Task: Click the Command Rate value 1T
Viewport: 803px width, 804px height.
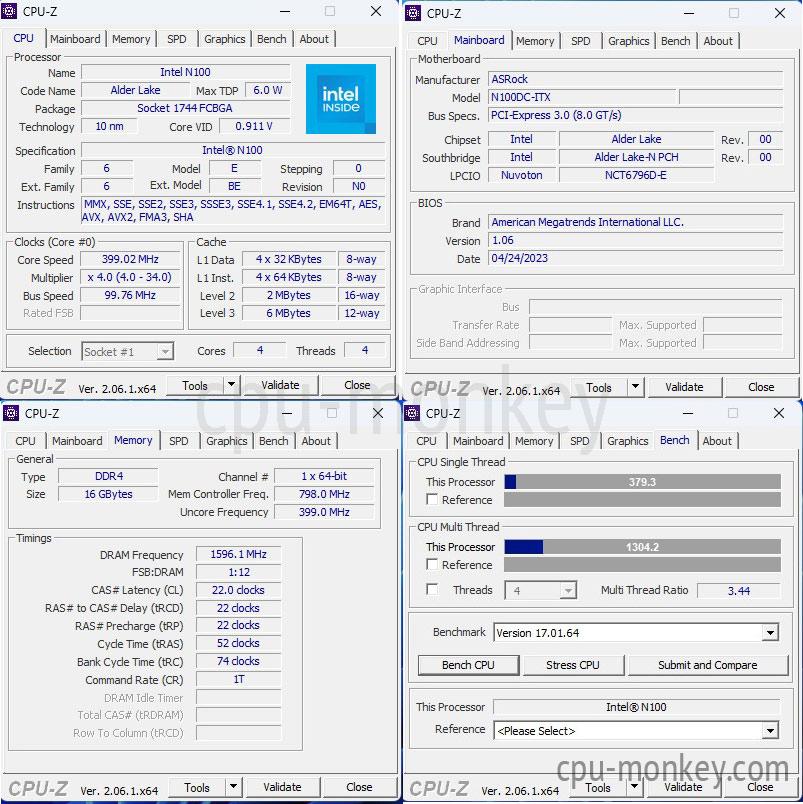Action: click(238, 679)
